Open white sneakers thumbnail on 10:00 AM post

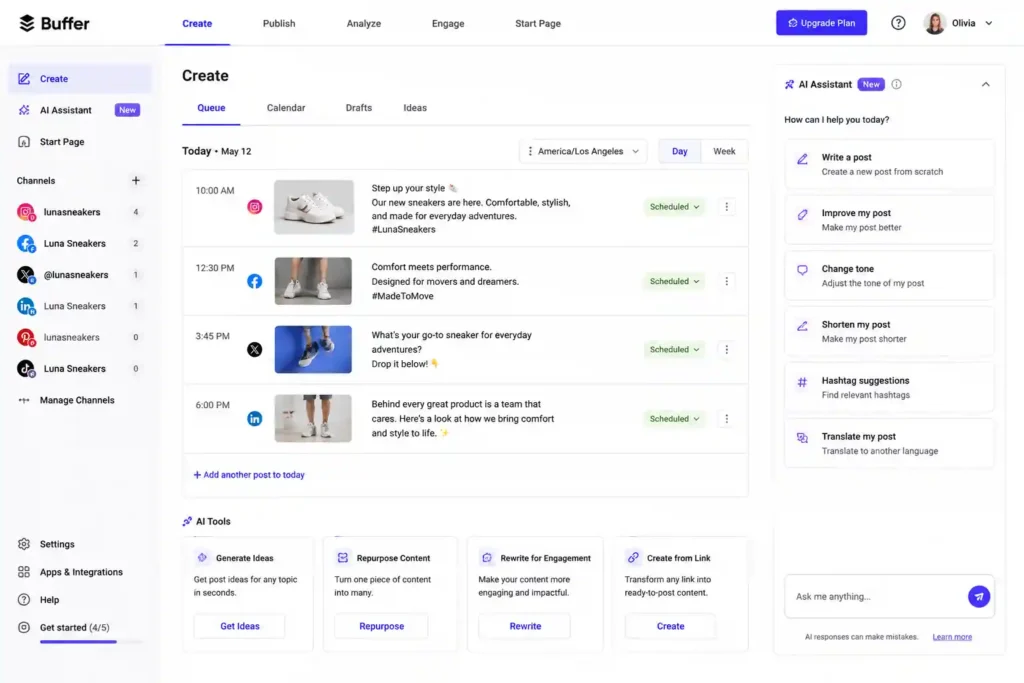313,207
